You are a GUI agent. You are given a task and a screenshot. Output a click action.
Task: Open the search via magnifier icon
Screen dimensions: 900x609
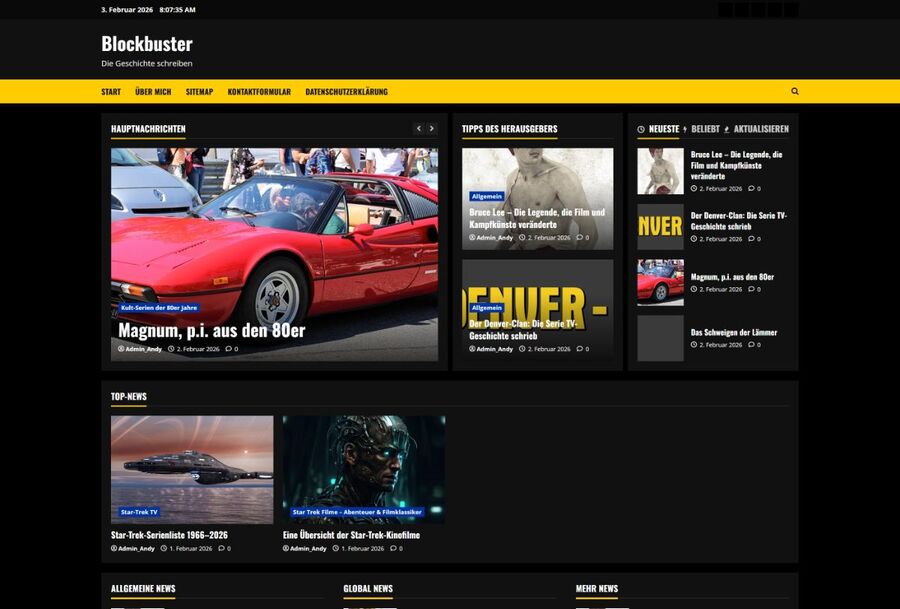click(795, 91)
